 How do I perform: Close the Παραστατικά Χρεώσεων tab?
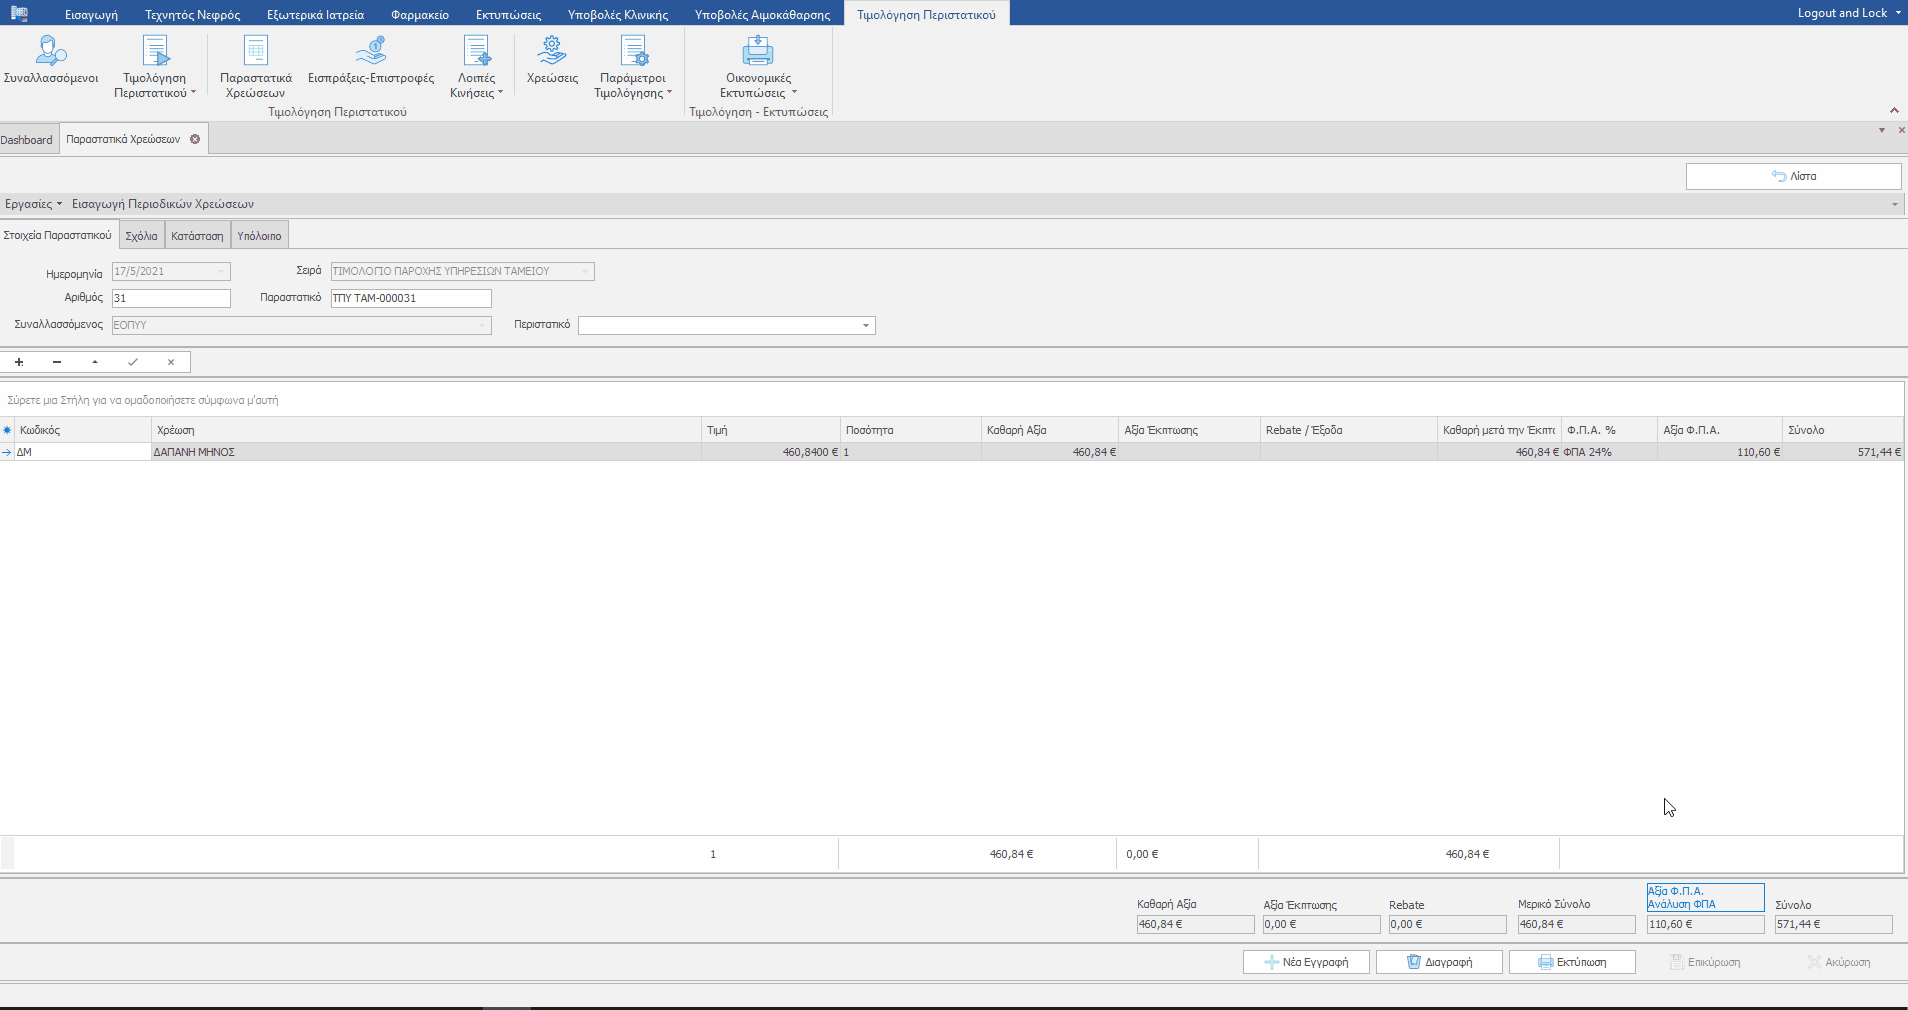(x=195, y=139)
